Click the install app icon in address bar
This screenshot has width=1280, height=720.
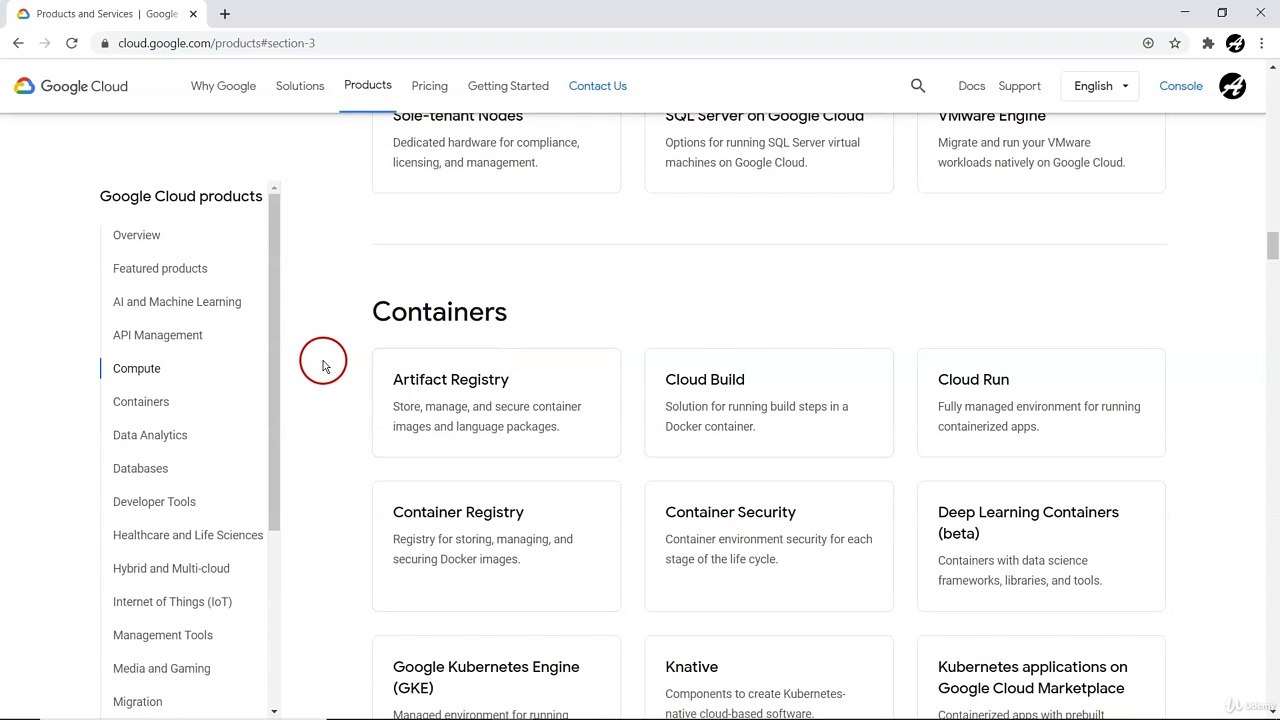pos(1148,43)
